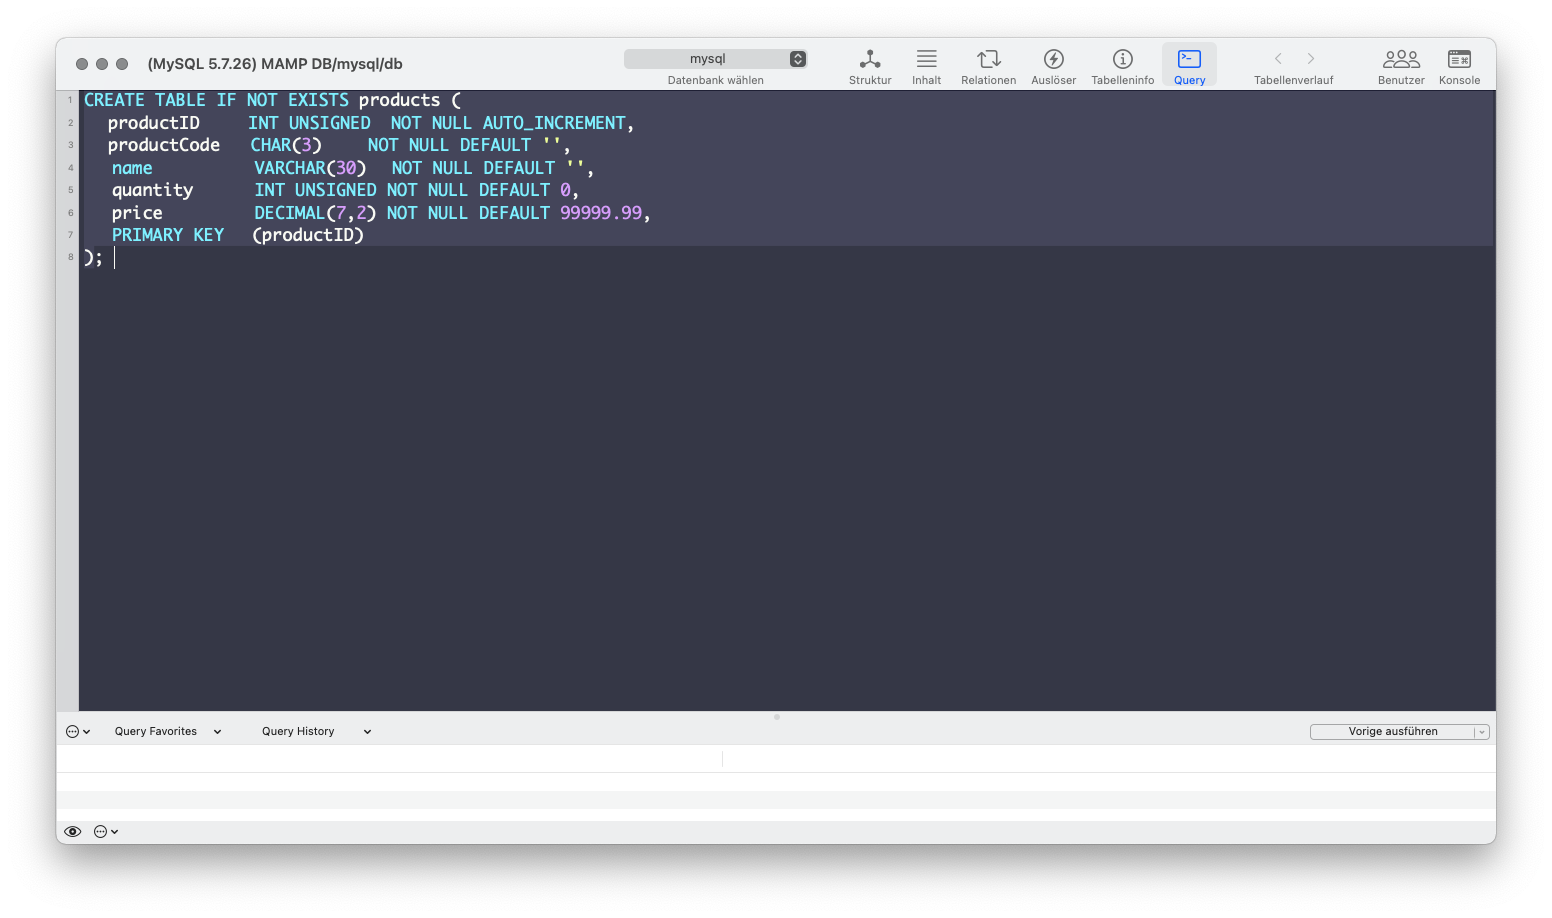The image size is (1552, 918).
Task: Open the Relationen view
Action: pyautogui.click(x=988, y=66)
